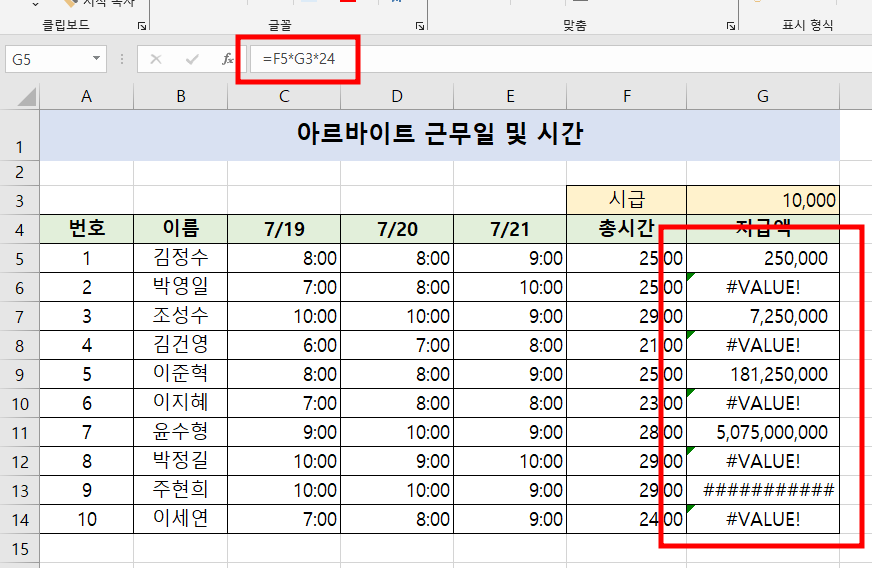Screen dimensions: 872x568
Task: Select the name cell 박영일
Action: 181,287
